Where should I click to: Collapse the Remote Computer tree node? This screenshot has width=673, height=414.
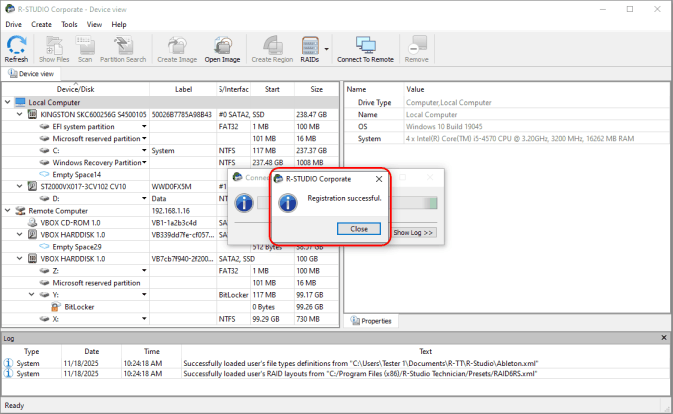click(7, 211)
